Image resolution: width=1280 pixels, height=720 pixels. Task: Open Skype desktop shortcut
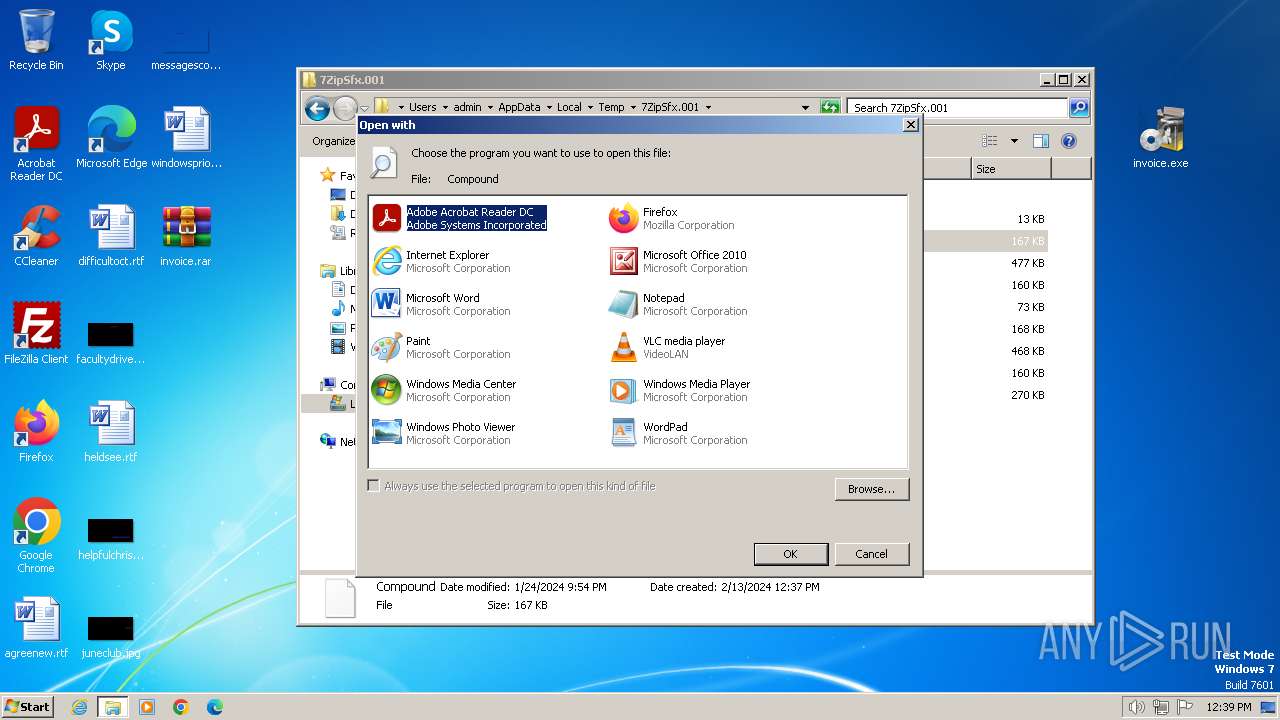pos(110,41)
